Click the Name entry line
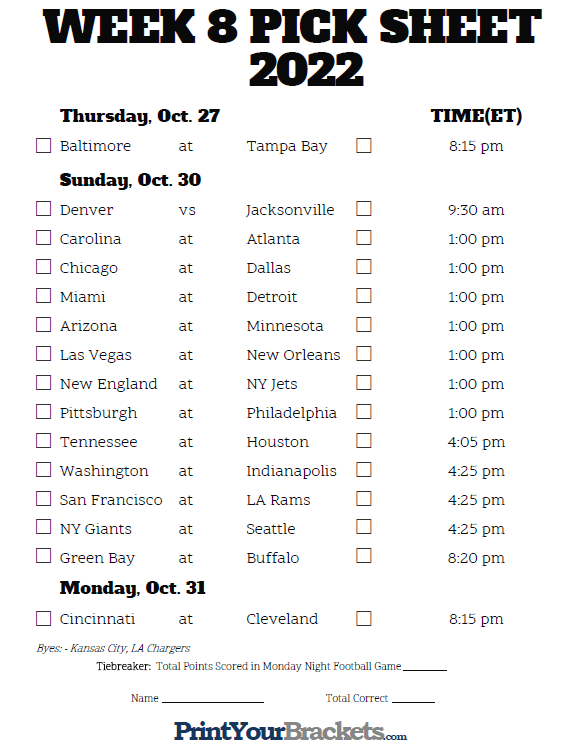The width and height of the screenshot is (580, 751). pyautogui.click(x=213, y=701)
